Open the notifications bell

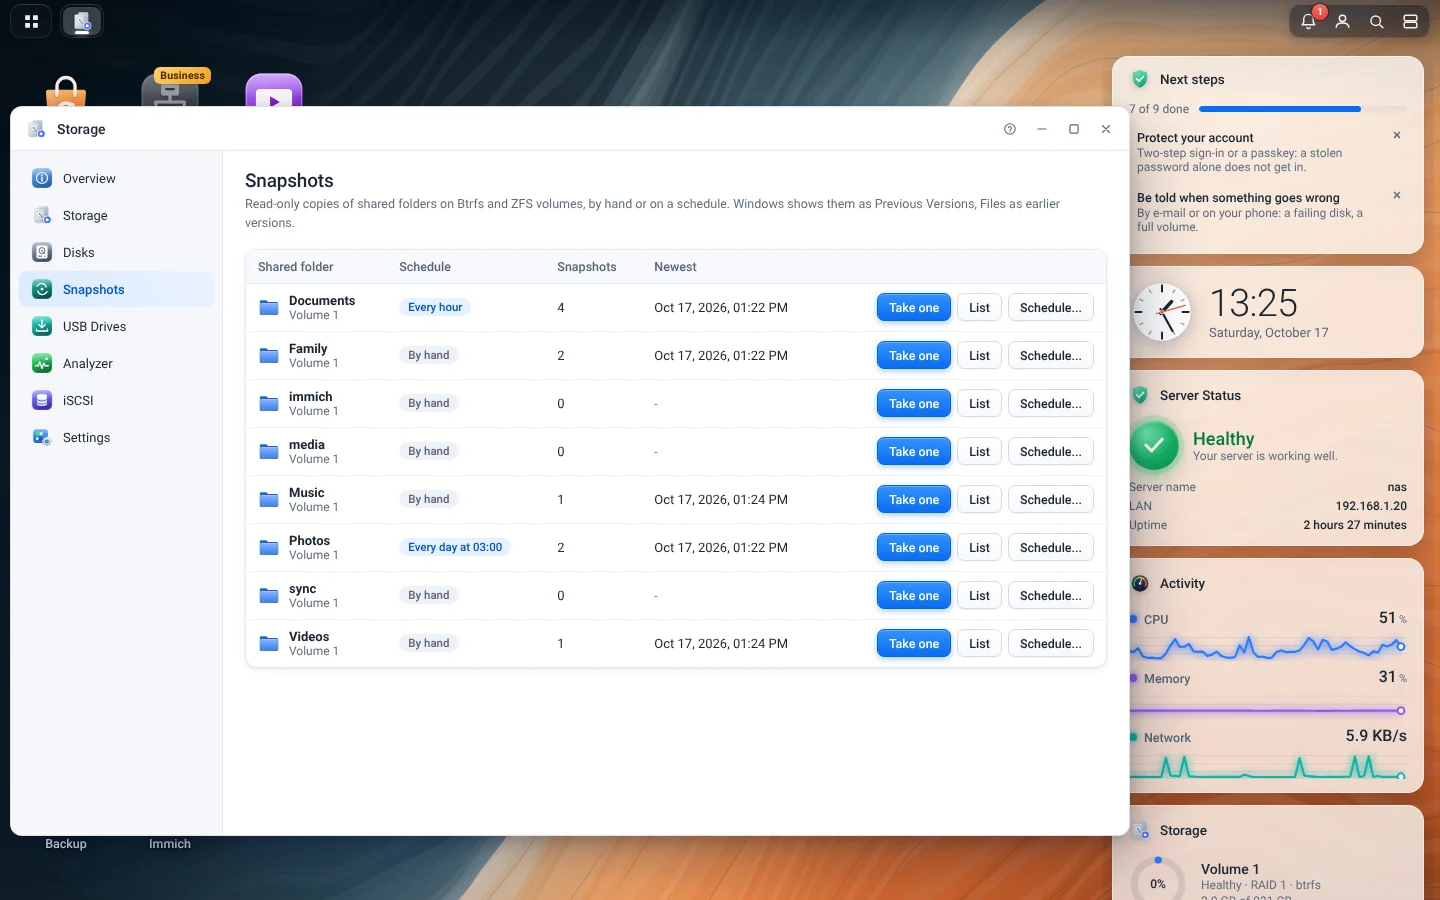tap(1309, 21)
